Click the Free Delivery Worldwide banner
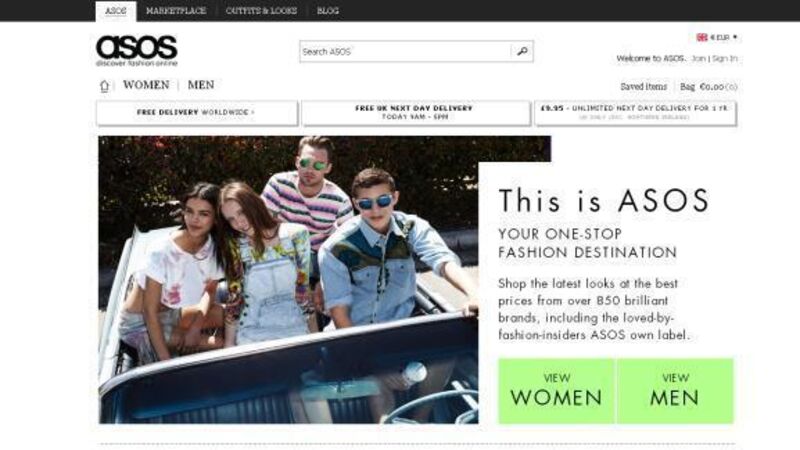 pyautogui.click(x=196, y=113)
